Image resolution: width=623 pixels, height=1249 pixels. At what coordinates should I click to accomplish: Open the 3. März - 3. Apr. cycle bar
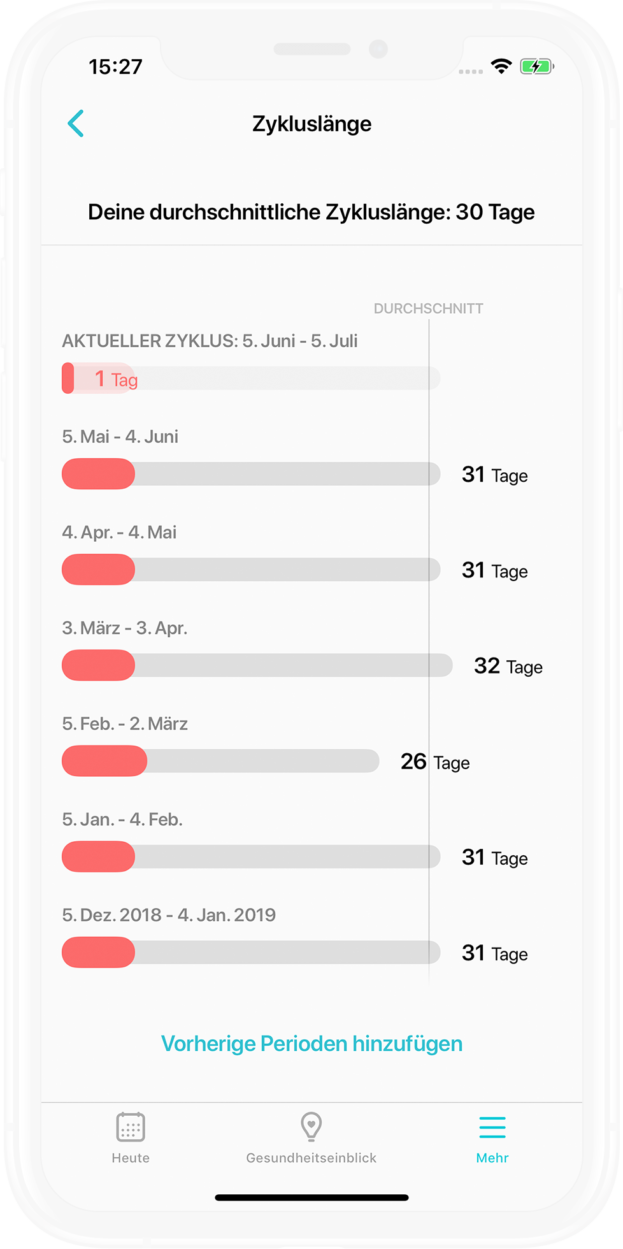point(257,665)
